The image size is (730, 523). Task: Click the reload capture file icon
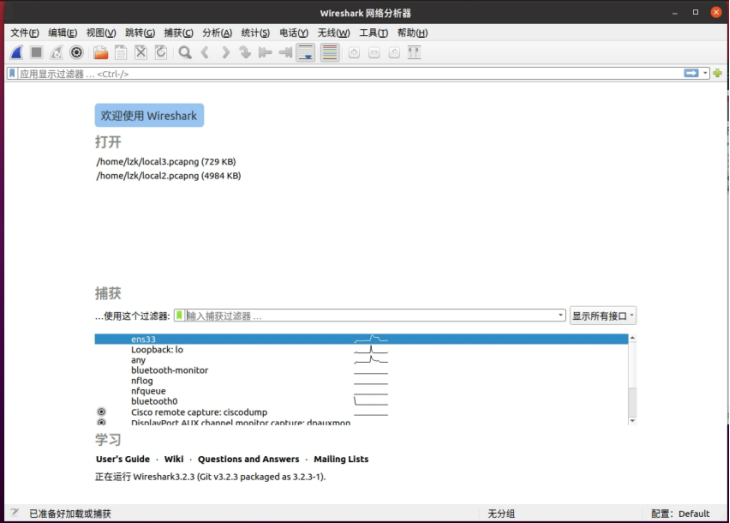[161, 53]
